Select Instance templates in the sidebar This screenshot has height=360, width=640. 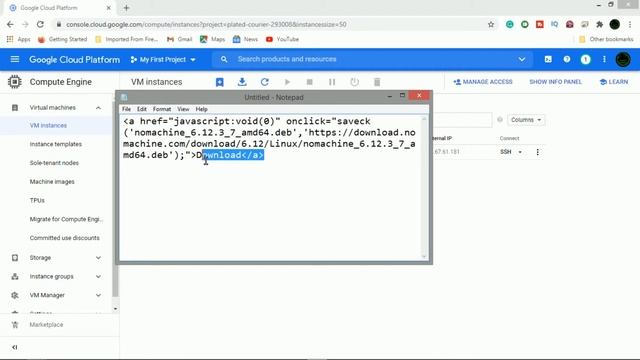[x=56, y=144]
